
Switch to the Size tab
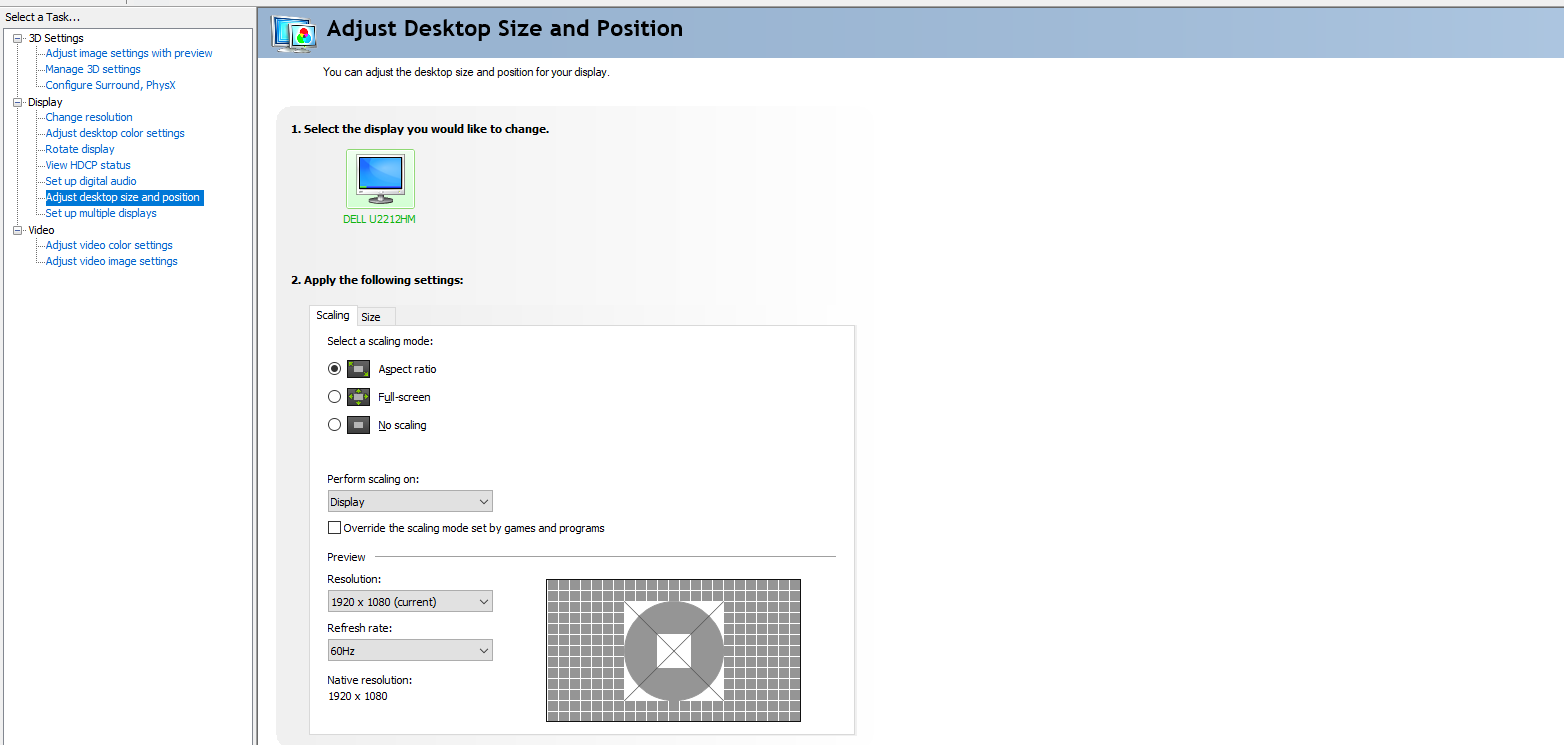[371, 317]
